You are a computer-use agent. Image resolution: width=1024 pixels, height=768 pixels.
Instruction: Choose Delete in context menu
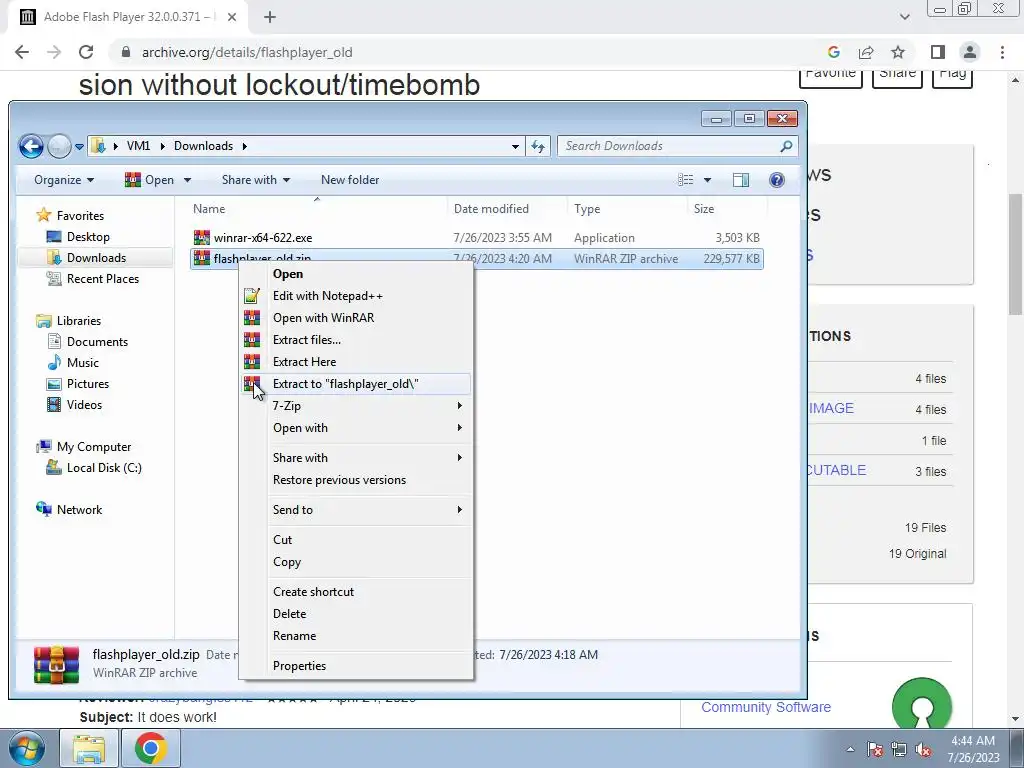click(x=356, y=614)
